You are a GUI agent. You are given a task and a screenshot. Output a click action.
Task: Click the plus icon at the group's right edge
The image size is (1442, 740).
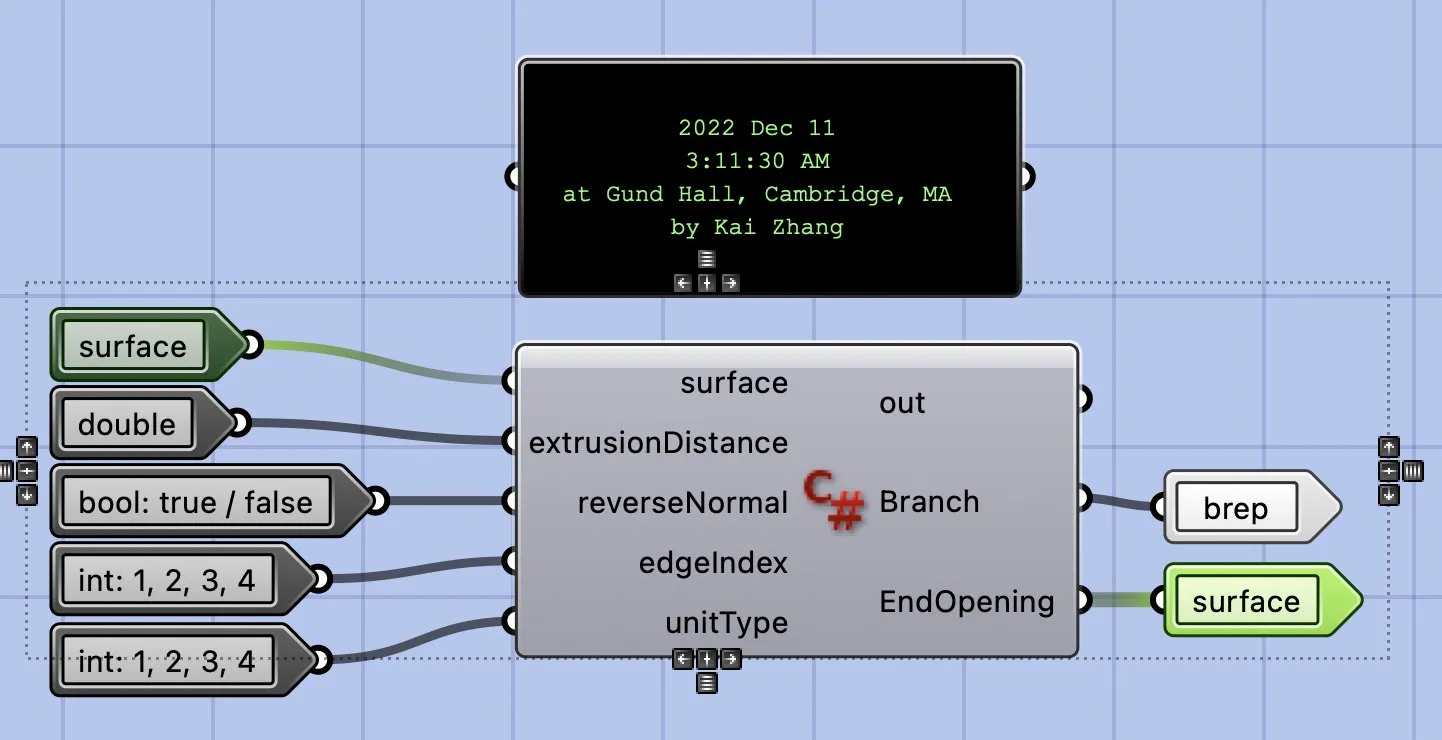pyautogui.click(x=1388, y=470)
